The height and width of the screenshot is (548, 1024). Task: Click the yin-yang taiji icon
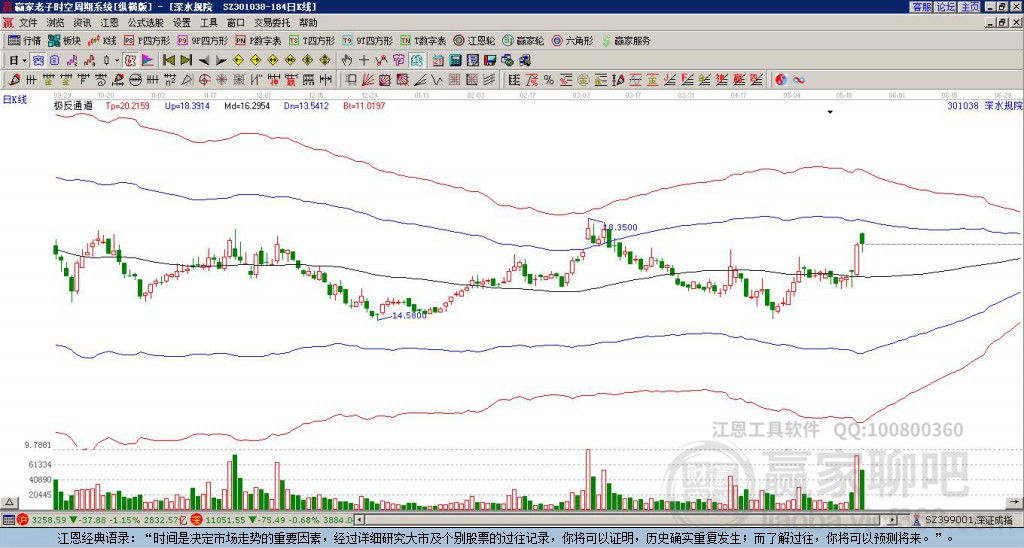tap(781, 80)
